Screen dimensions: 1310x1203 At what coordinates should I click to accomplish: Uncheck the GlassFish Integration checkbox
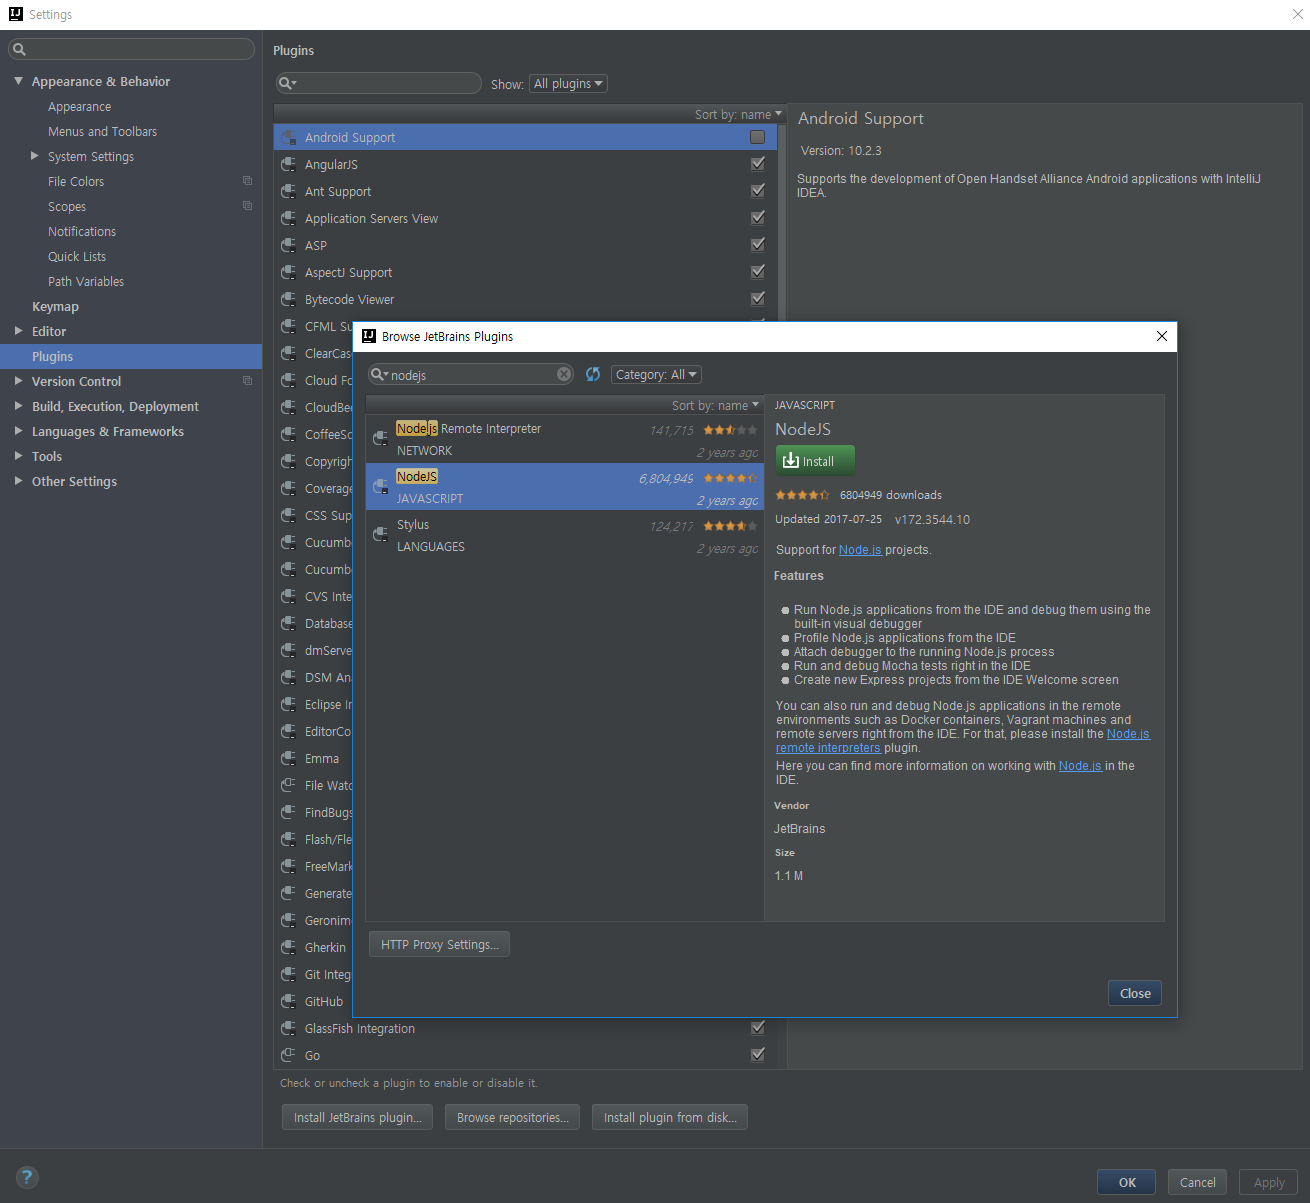(757, 1028)
